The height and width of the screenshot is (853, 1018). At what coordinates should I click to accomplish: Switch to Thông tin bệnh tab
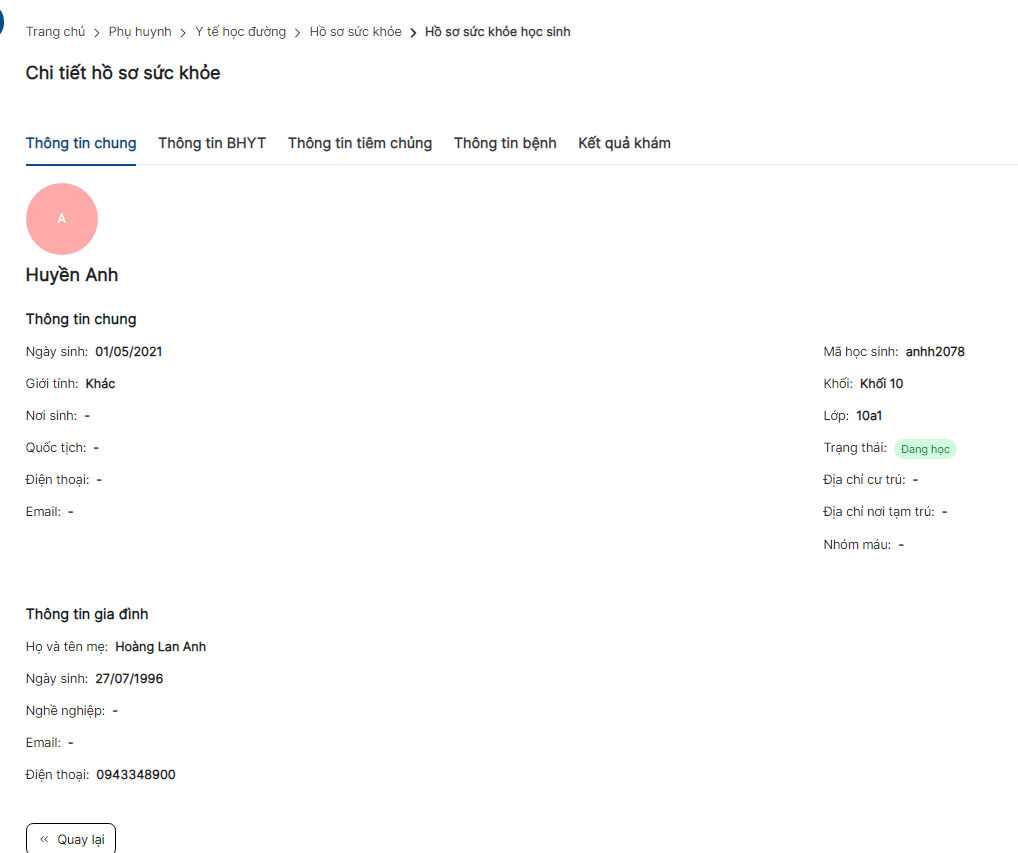point(505,143)
